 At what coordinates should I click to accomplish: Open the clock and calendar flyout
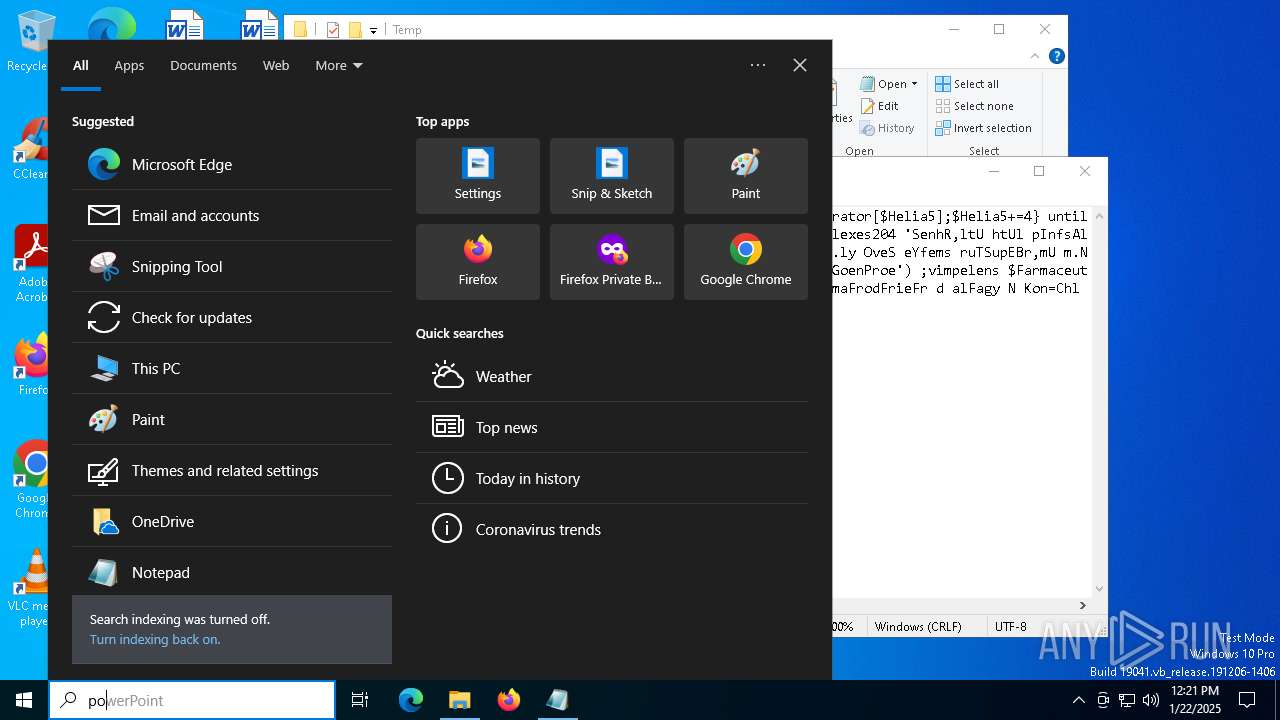coord(1194,700)
